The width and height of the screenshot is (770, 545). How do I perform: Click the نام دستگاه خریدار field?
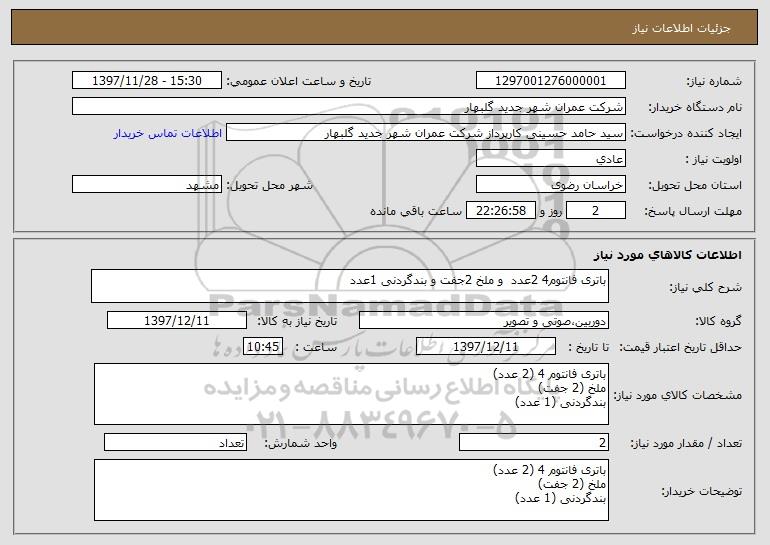click(349, 107)
